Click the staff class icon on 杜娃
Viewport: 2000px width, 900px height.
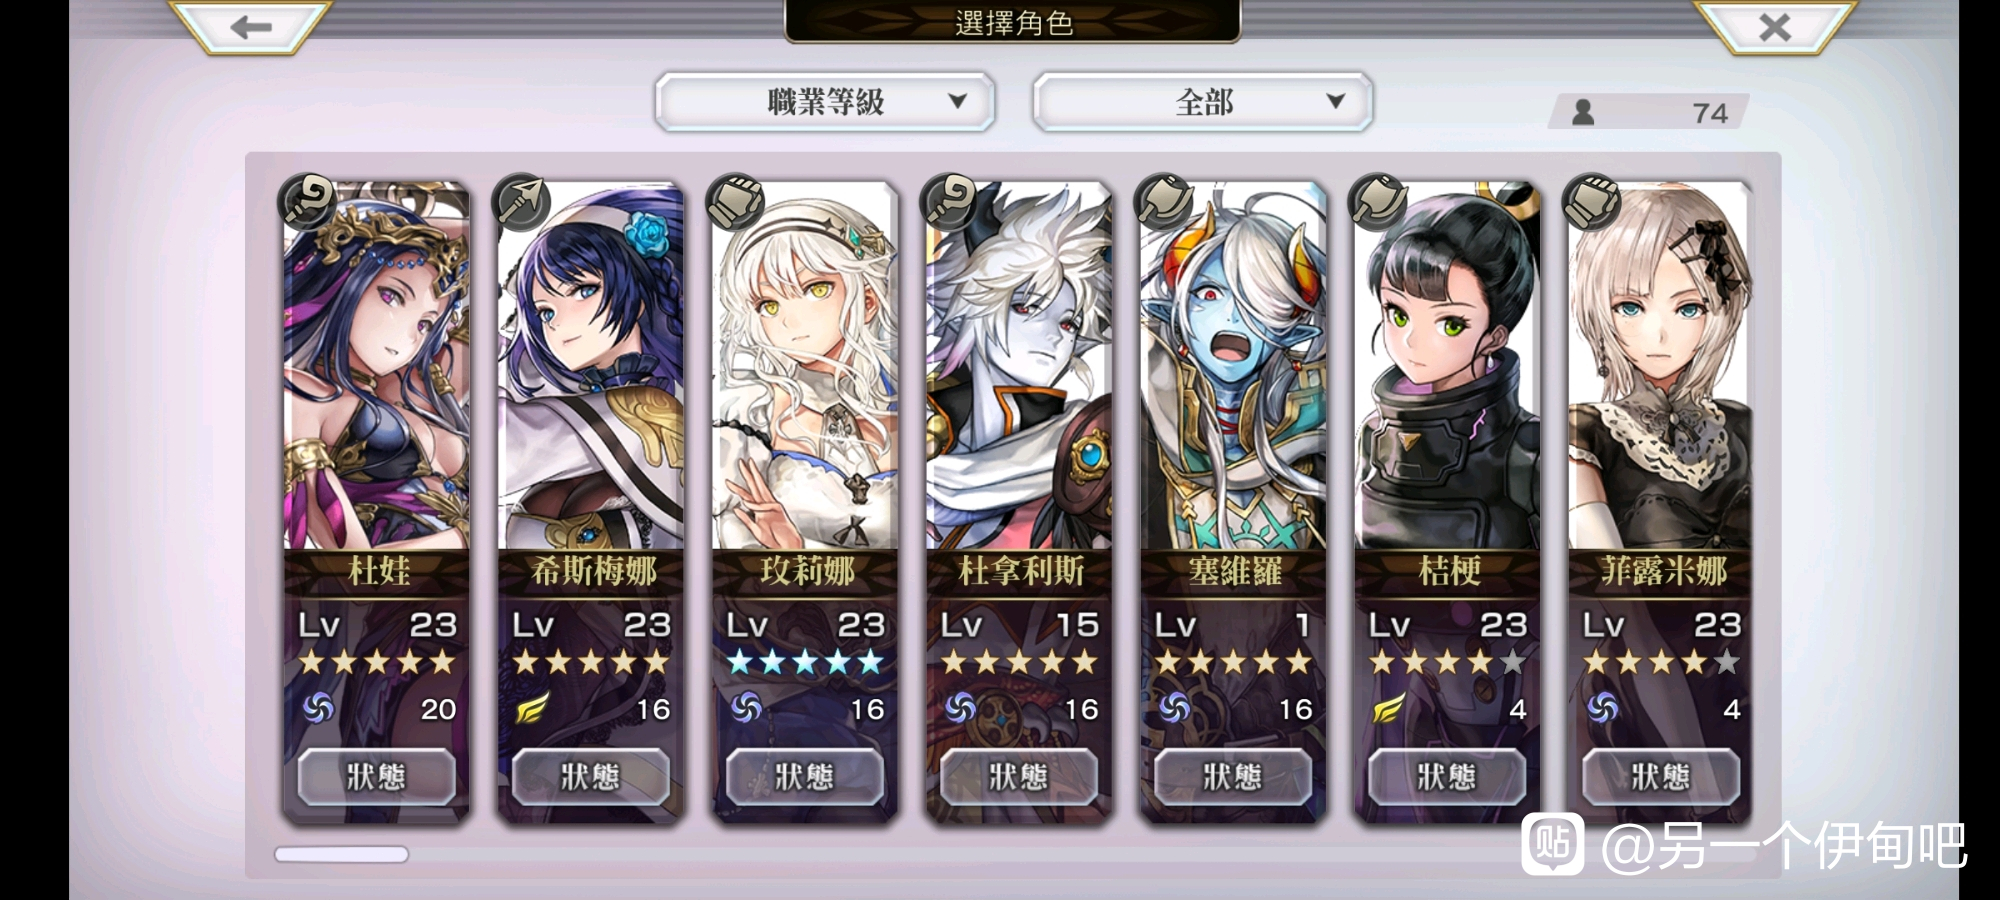[307, 201]
